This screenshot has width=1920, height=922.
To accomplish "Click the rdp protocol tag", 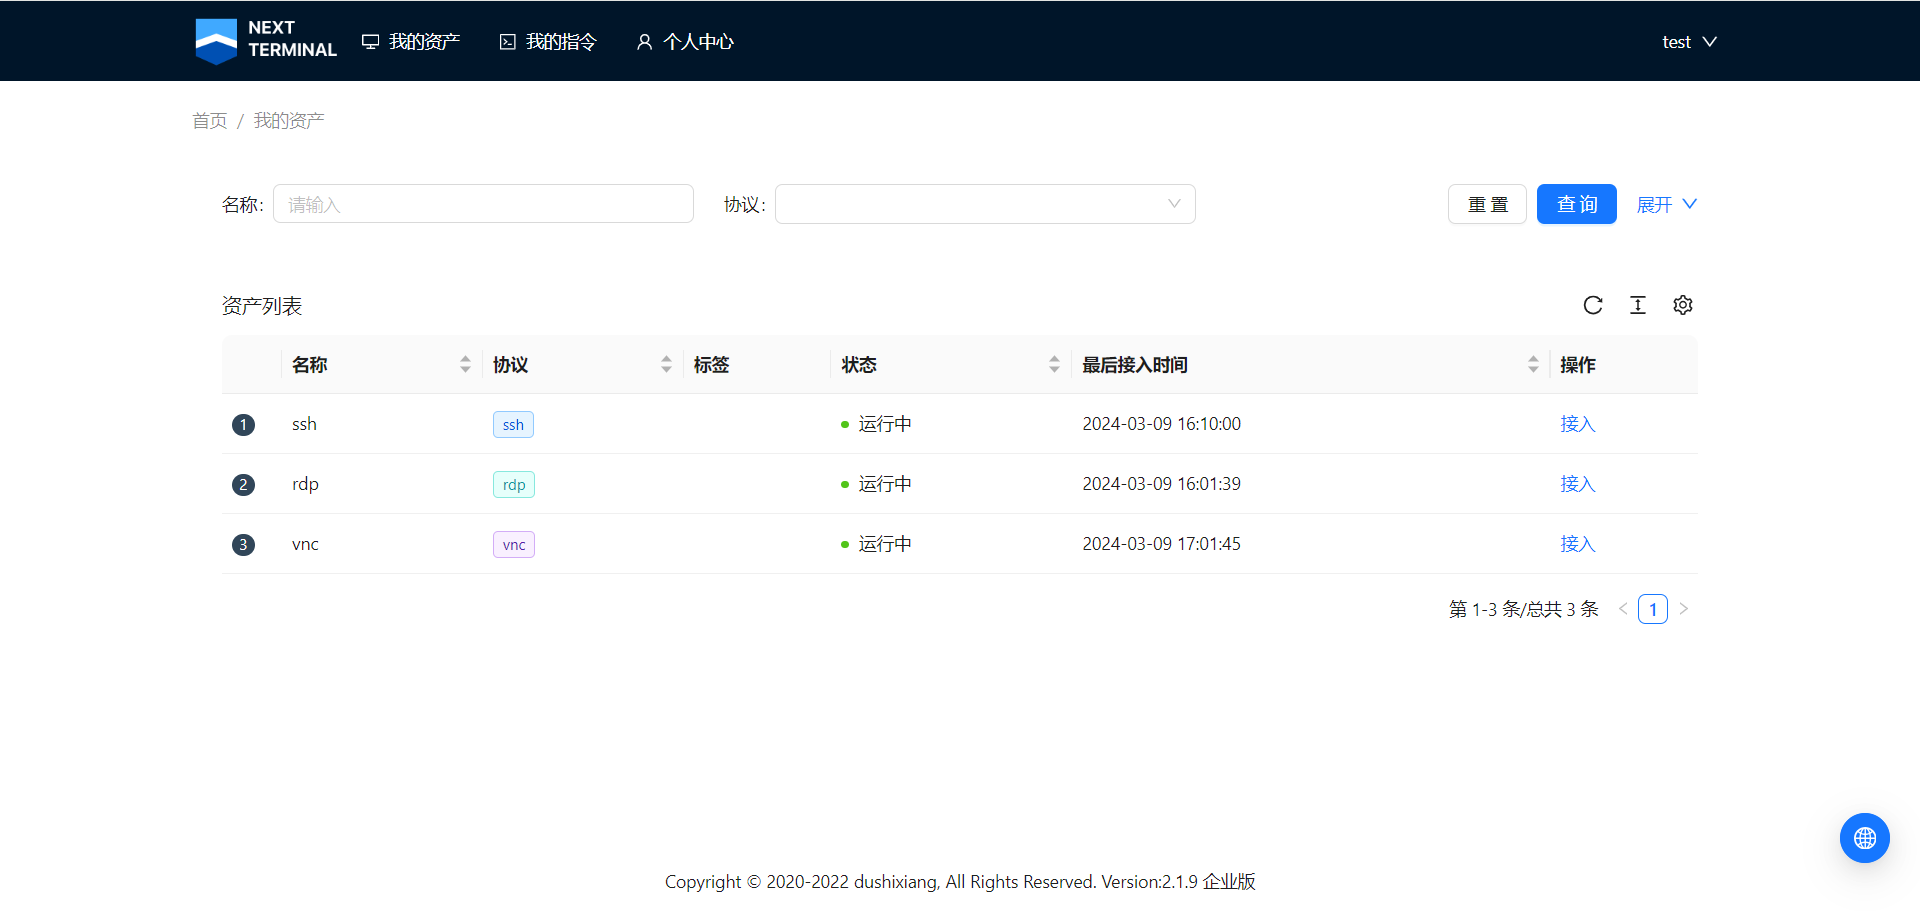I will (514, 485).
